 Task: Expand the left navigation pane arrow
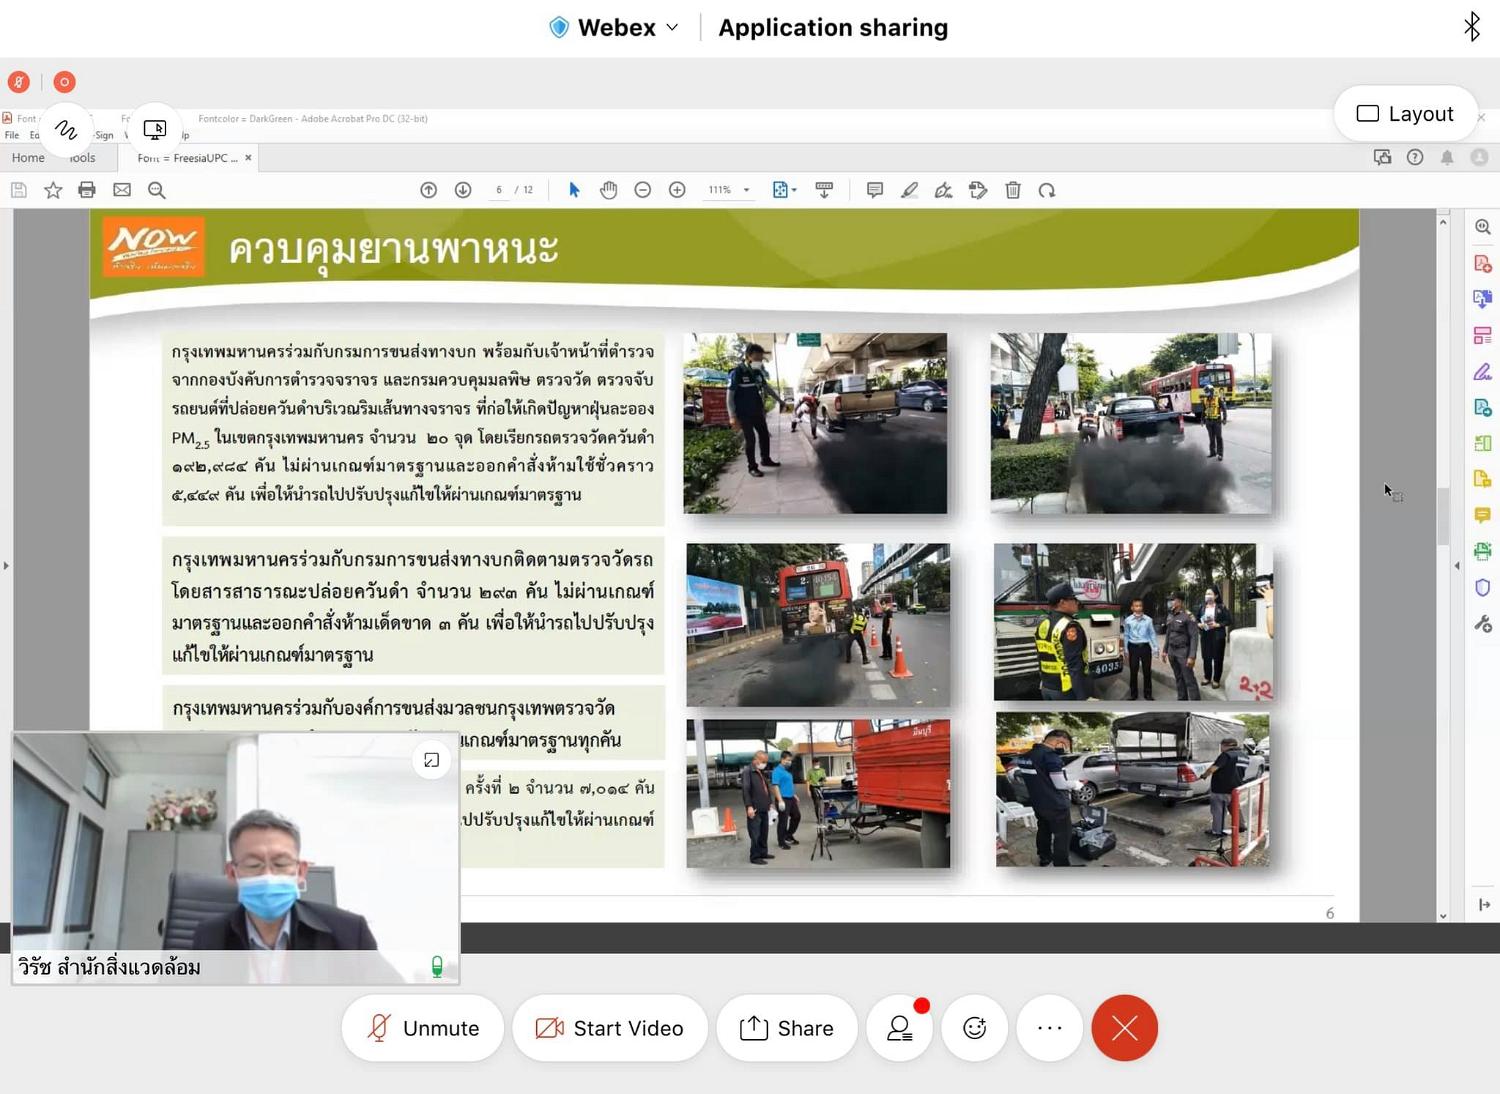coord(6,566)
